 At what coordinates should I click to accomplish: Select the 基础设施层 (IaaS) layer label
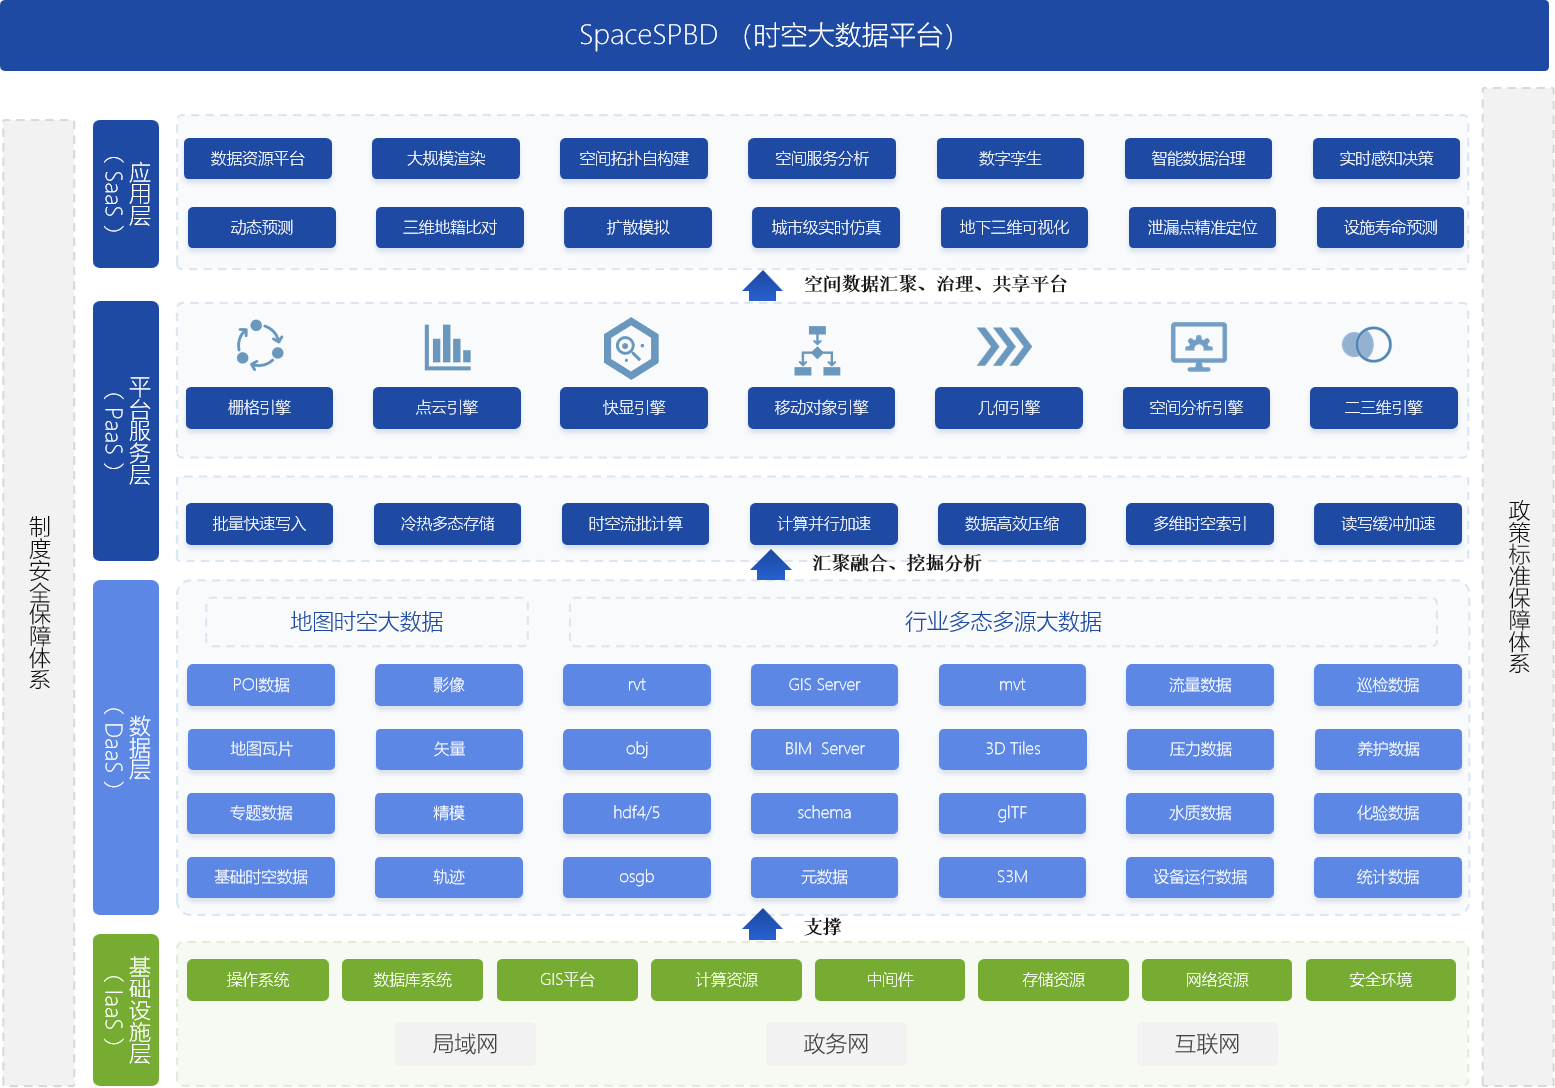tap(126, 1010)
